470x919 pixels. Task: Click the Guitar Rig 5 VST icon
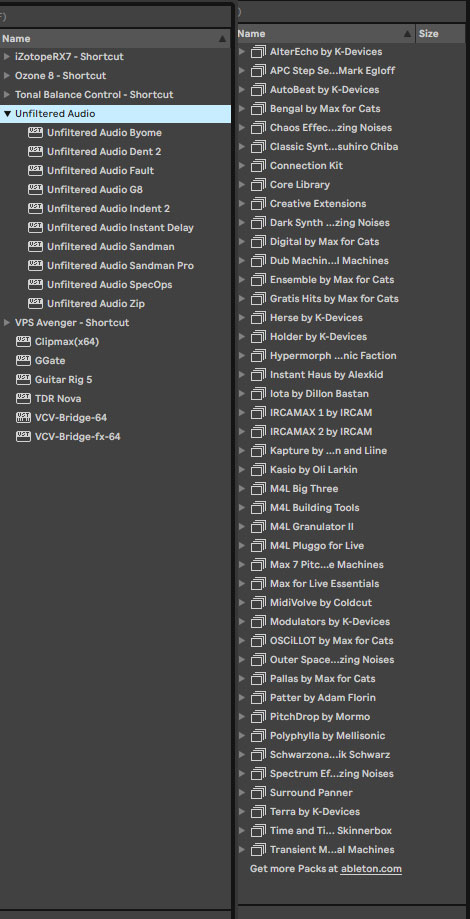tap(23, 379)
